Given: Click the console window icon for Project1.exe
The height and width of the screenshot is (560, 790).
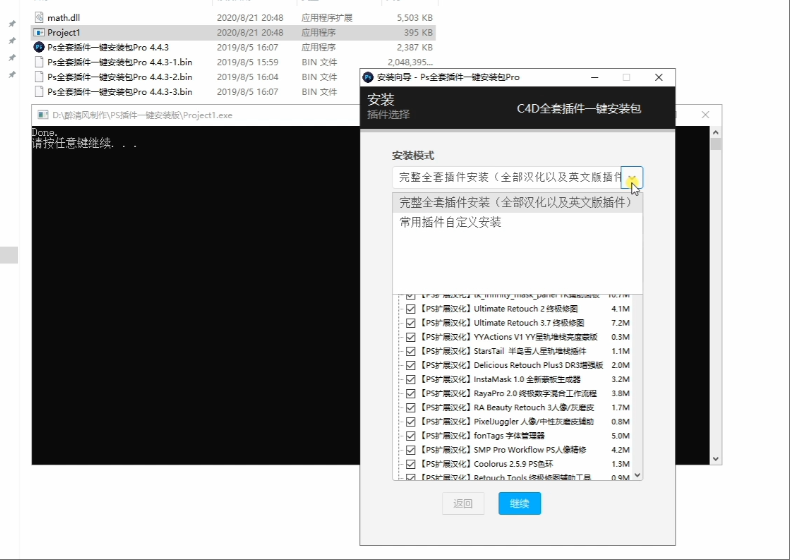Looking at the screenshot, I should click(41, 115).
